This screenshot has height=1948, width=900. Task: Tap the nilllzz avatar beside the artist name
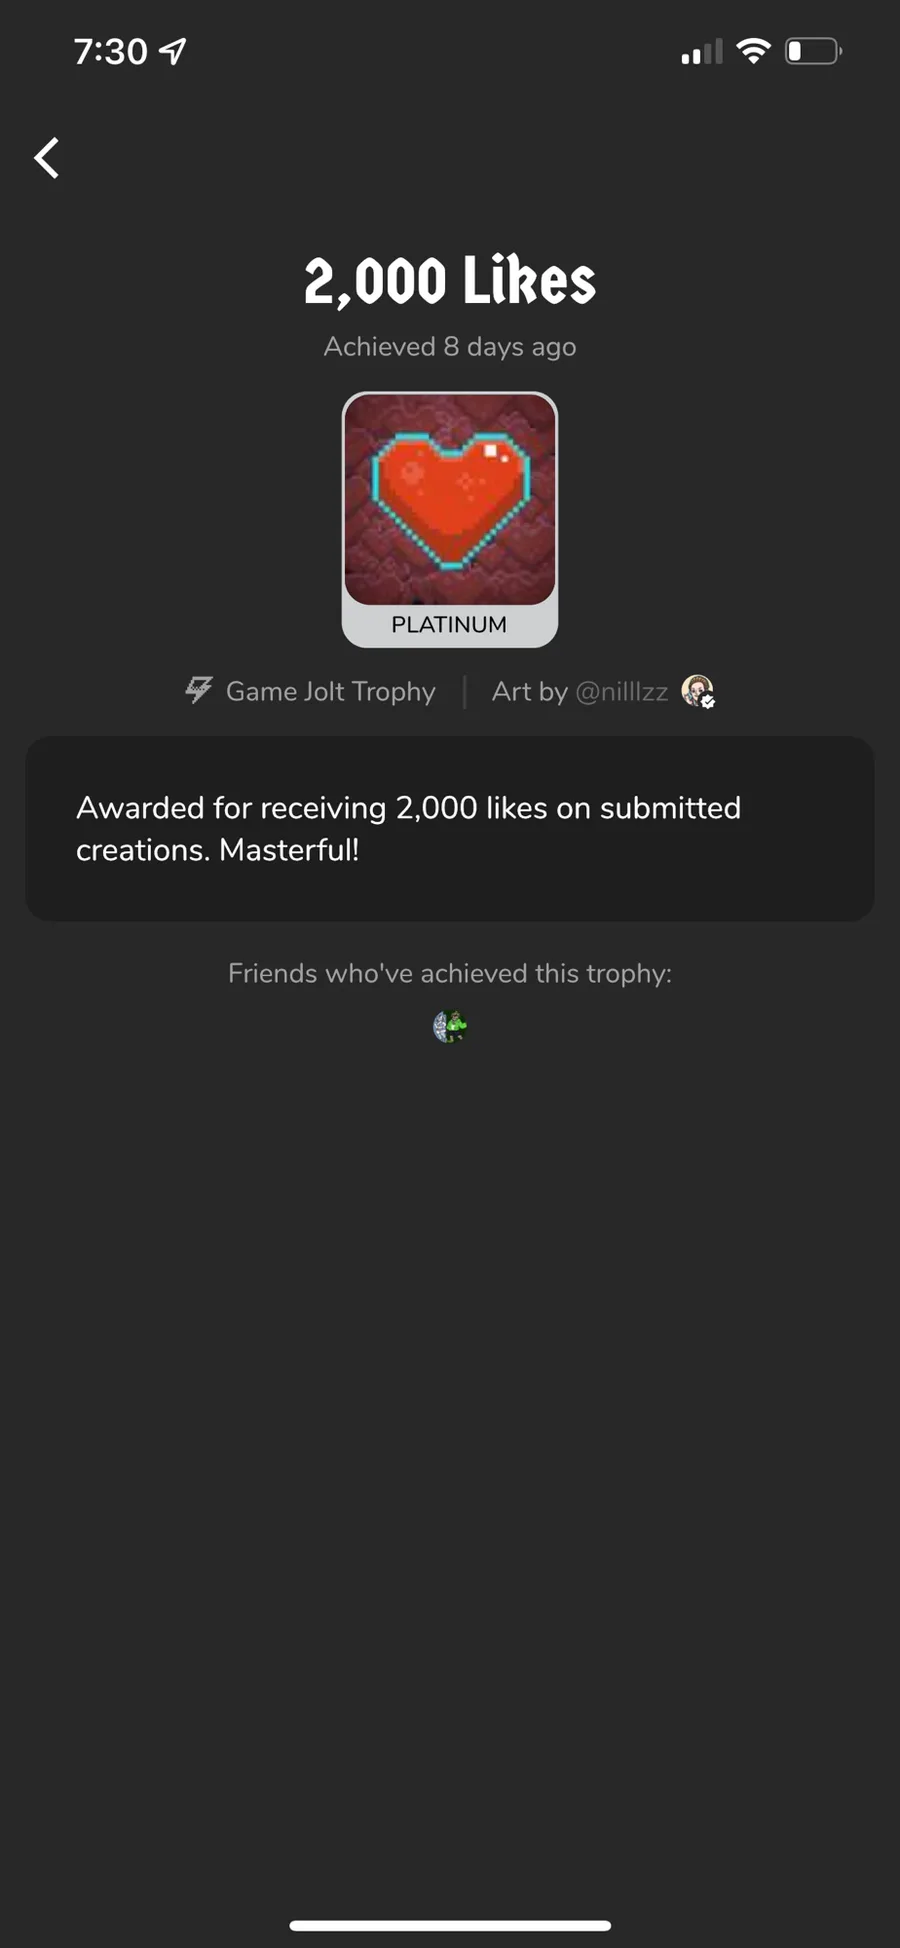click(697, 691)
